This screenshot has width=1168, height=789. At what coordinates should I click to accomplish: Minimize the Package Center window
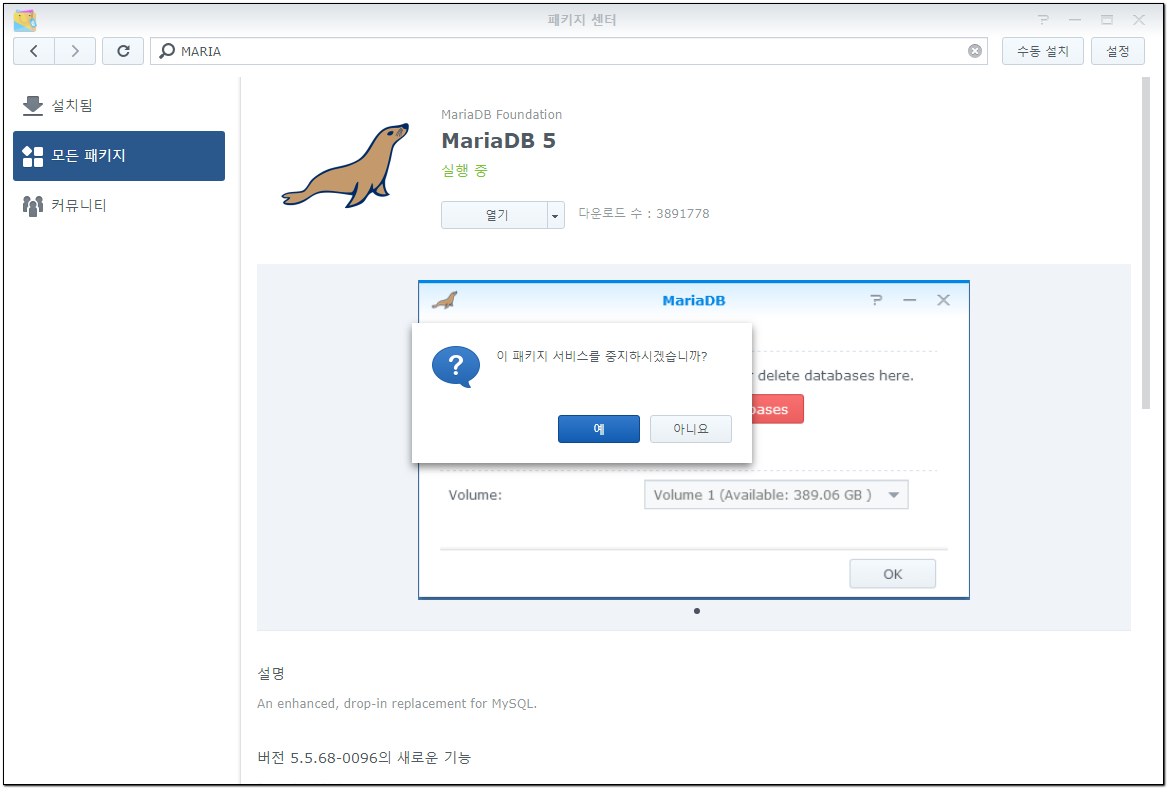pos(1075,20)
